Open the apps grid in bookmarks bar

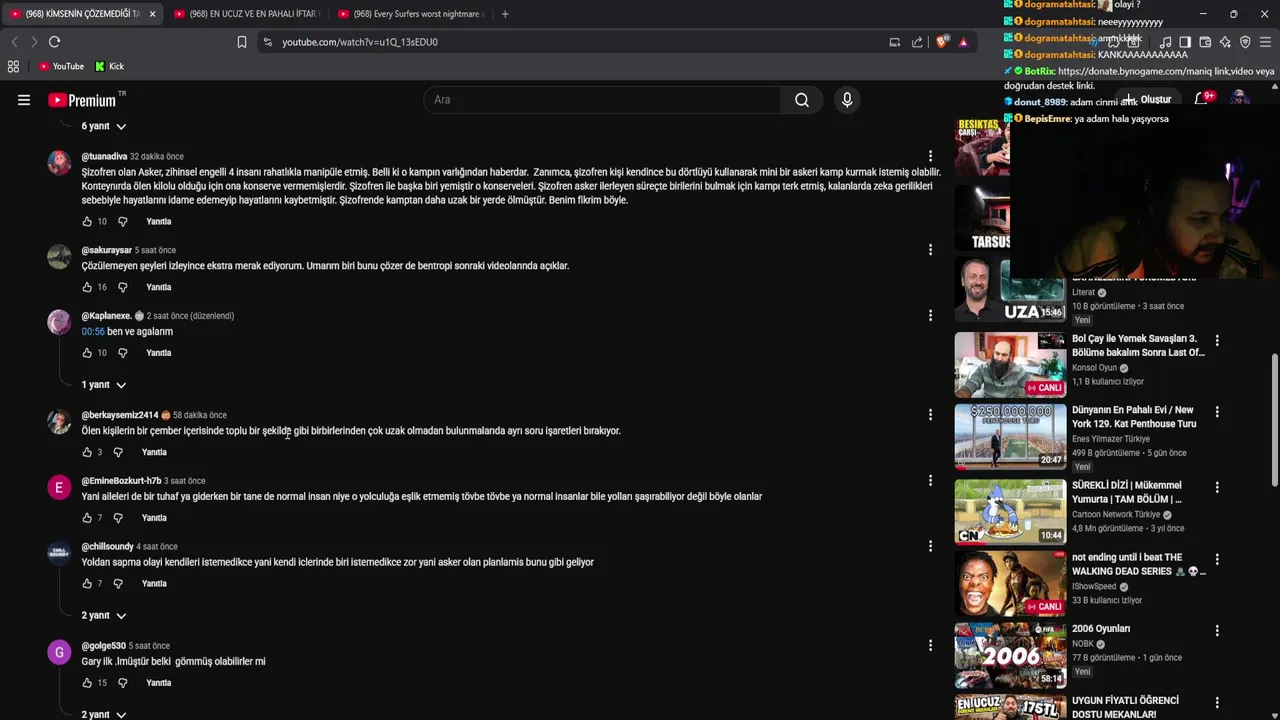tap(13, 66)
